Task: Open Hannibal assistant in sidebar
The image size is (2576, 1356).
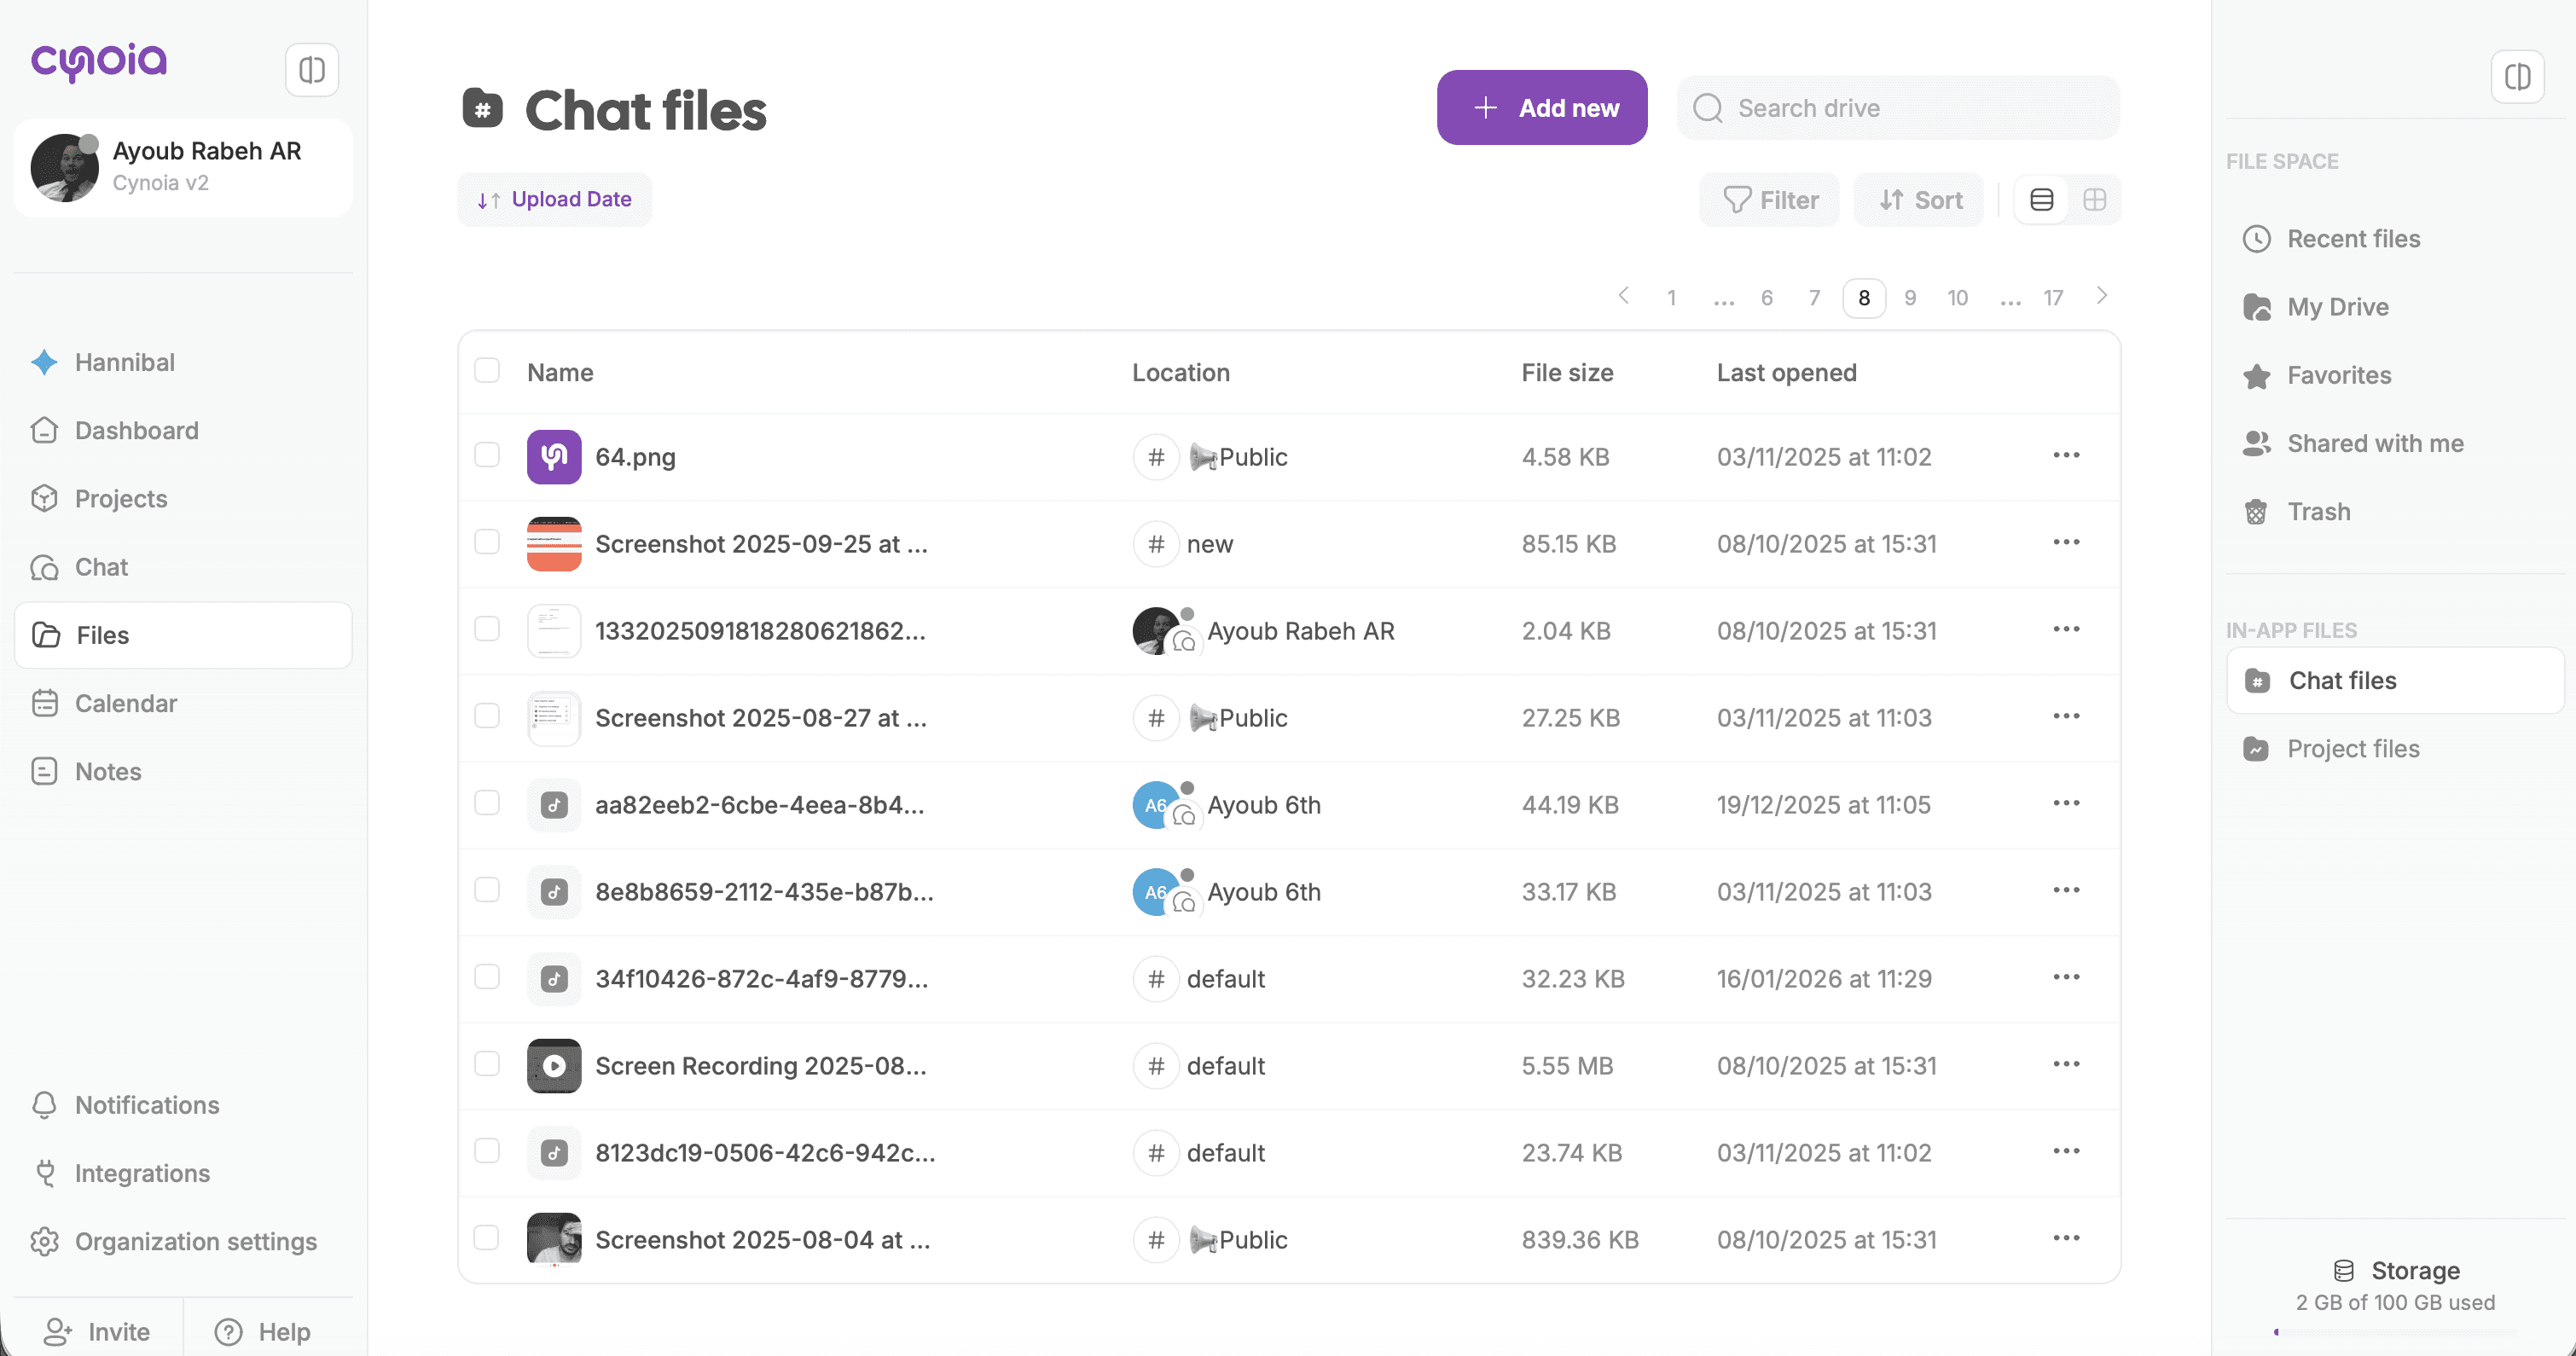Action: [124, 362]
